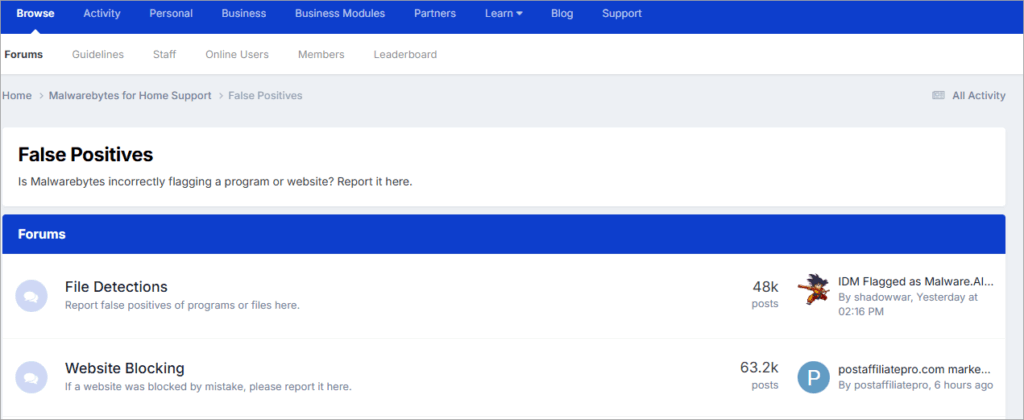Open the shadowwar avatar image

813,290
